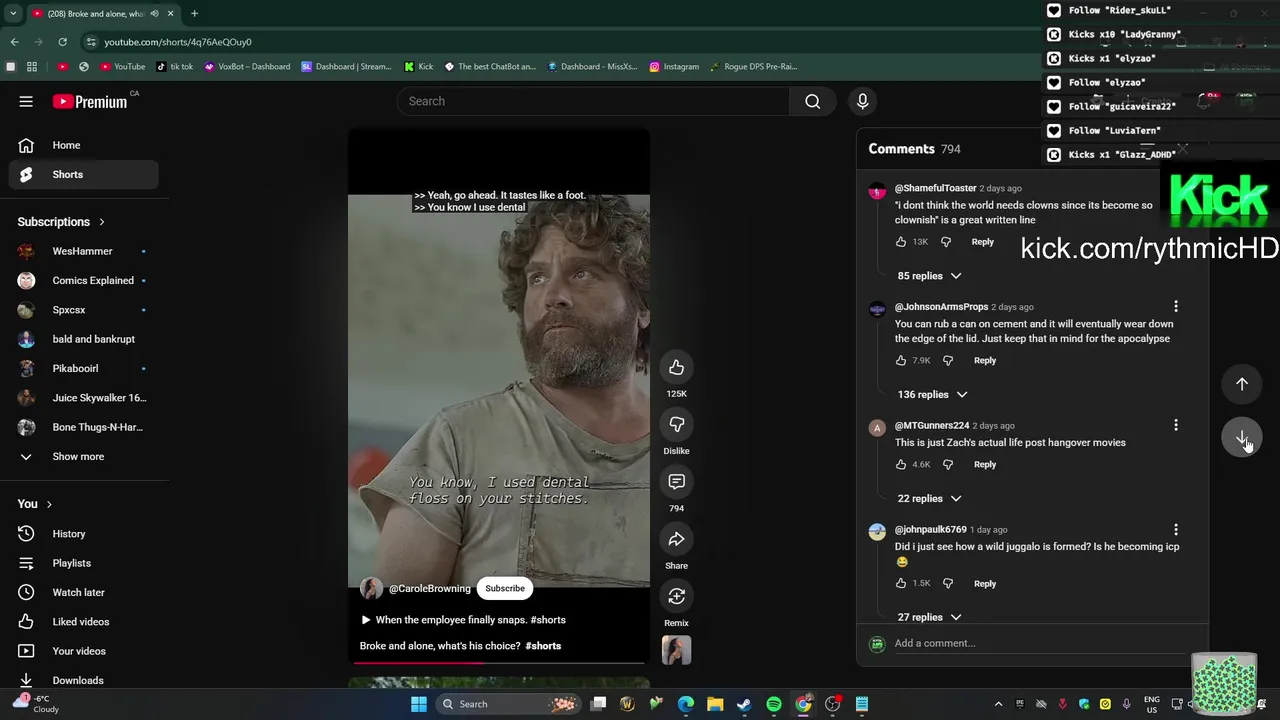Go back using the browser back arrow

point(14,42)
